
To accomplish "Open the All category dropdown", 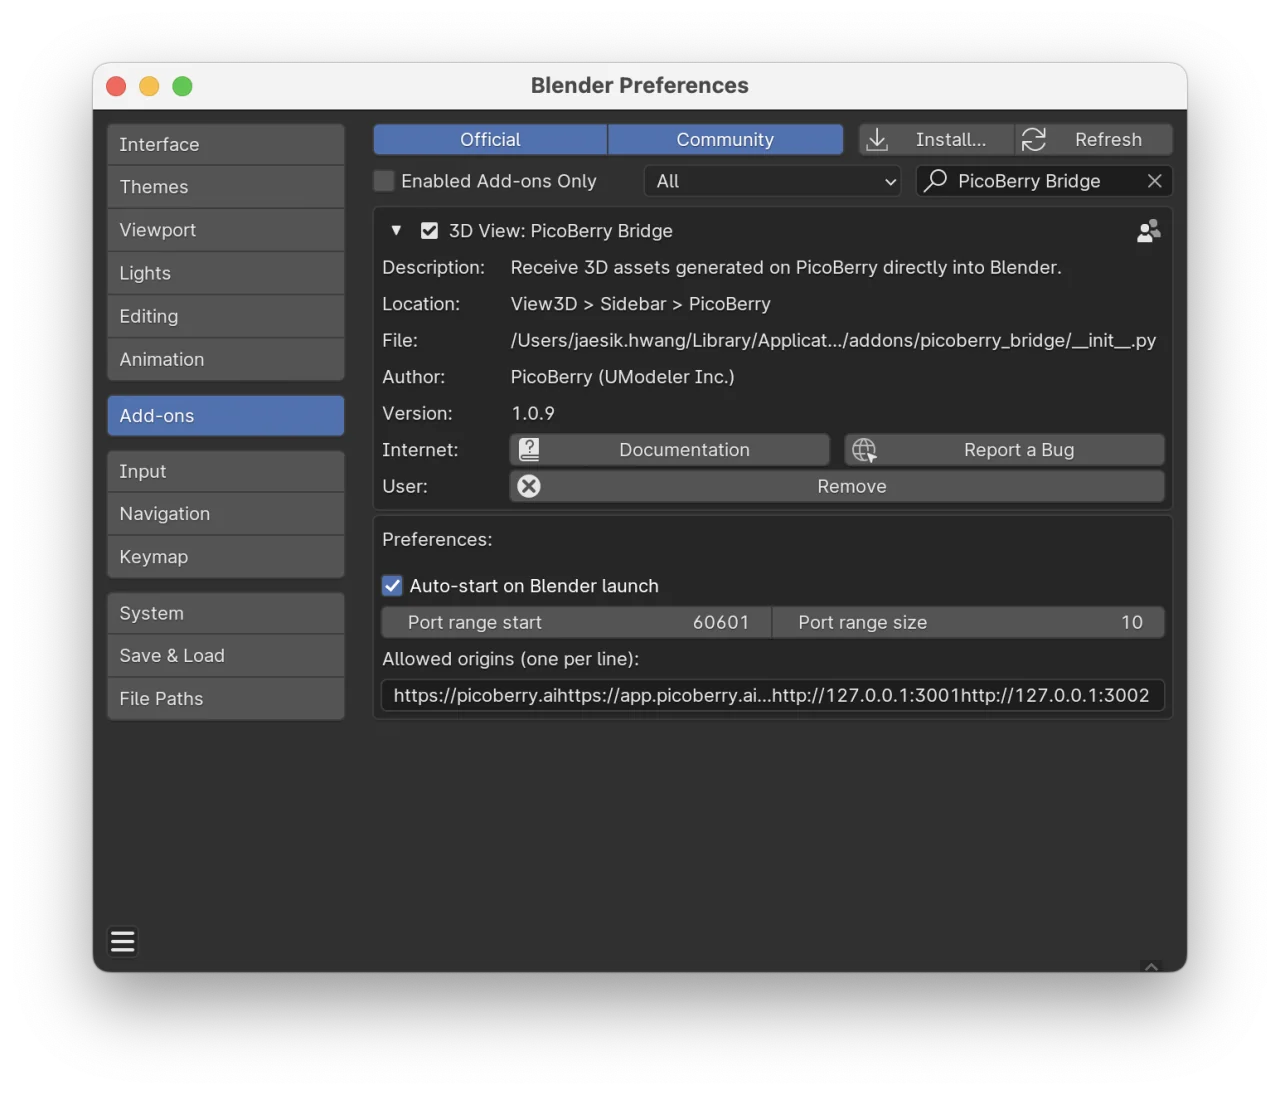I will [772, 181].
